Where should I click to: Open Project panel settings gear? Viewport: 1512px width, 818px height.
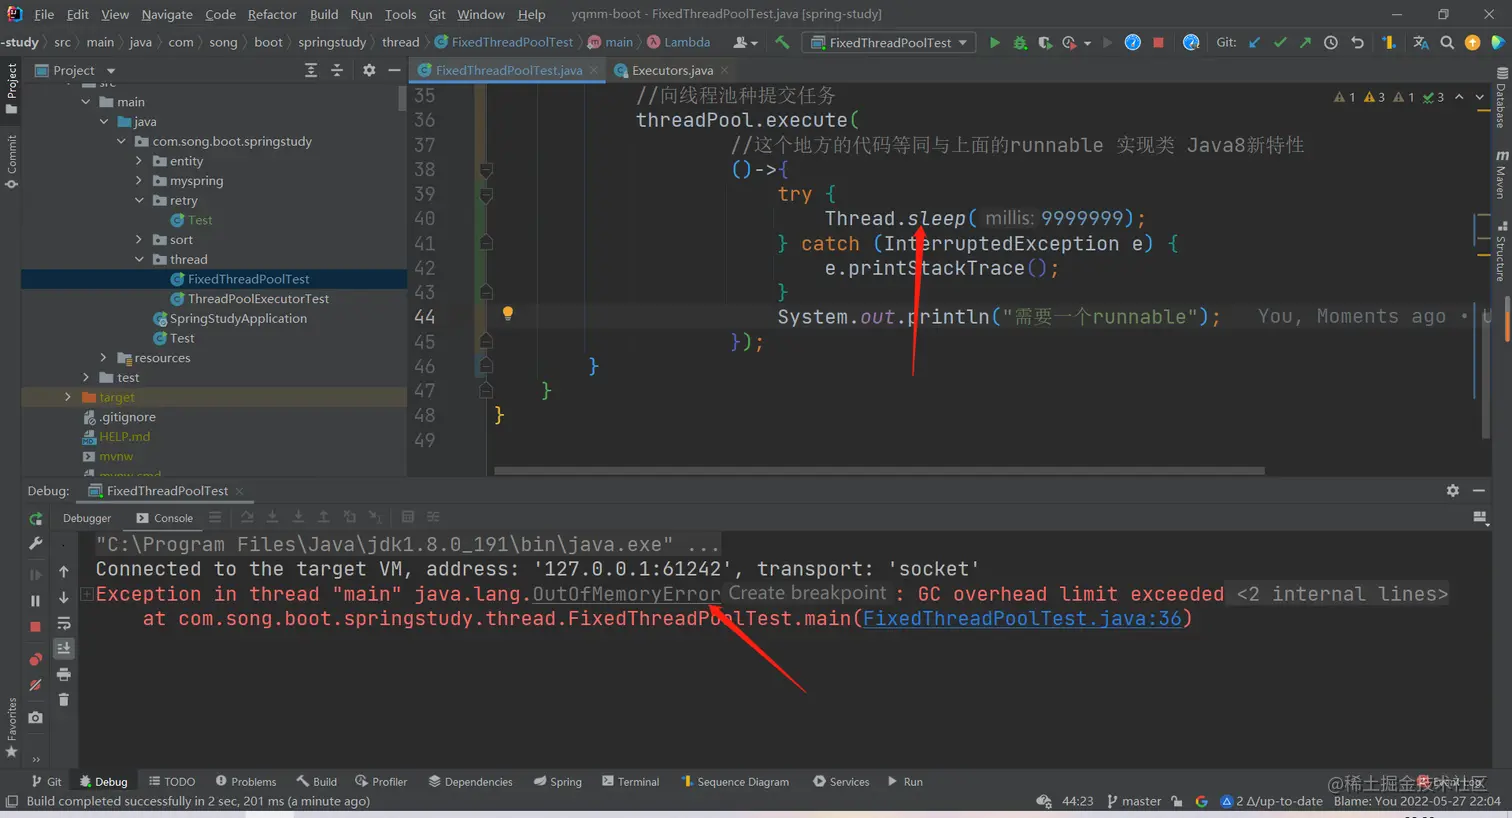pyautogui.click(x=369, y=70)
